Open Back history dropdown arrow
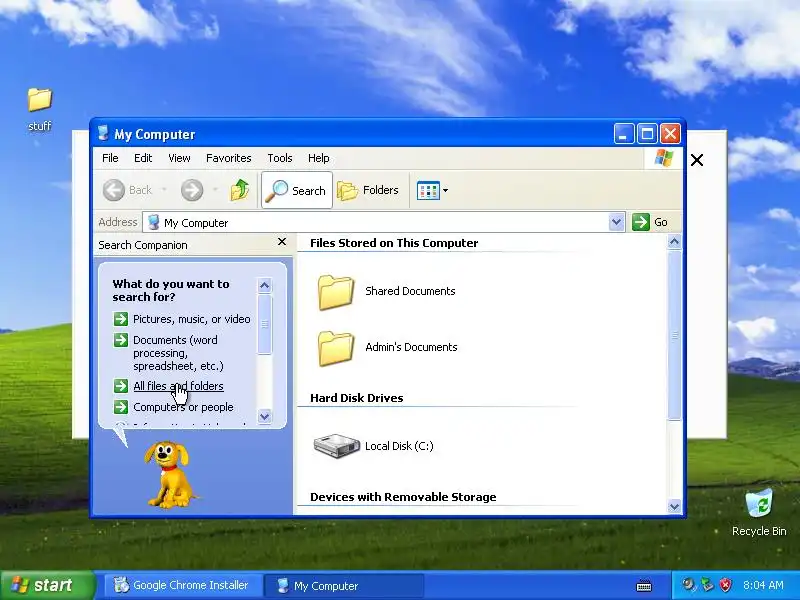 pyautogui.click(x=164, y=190)
